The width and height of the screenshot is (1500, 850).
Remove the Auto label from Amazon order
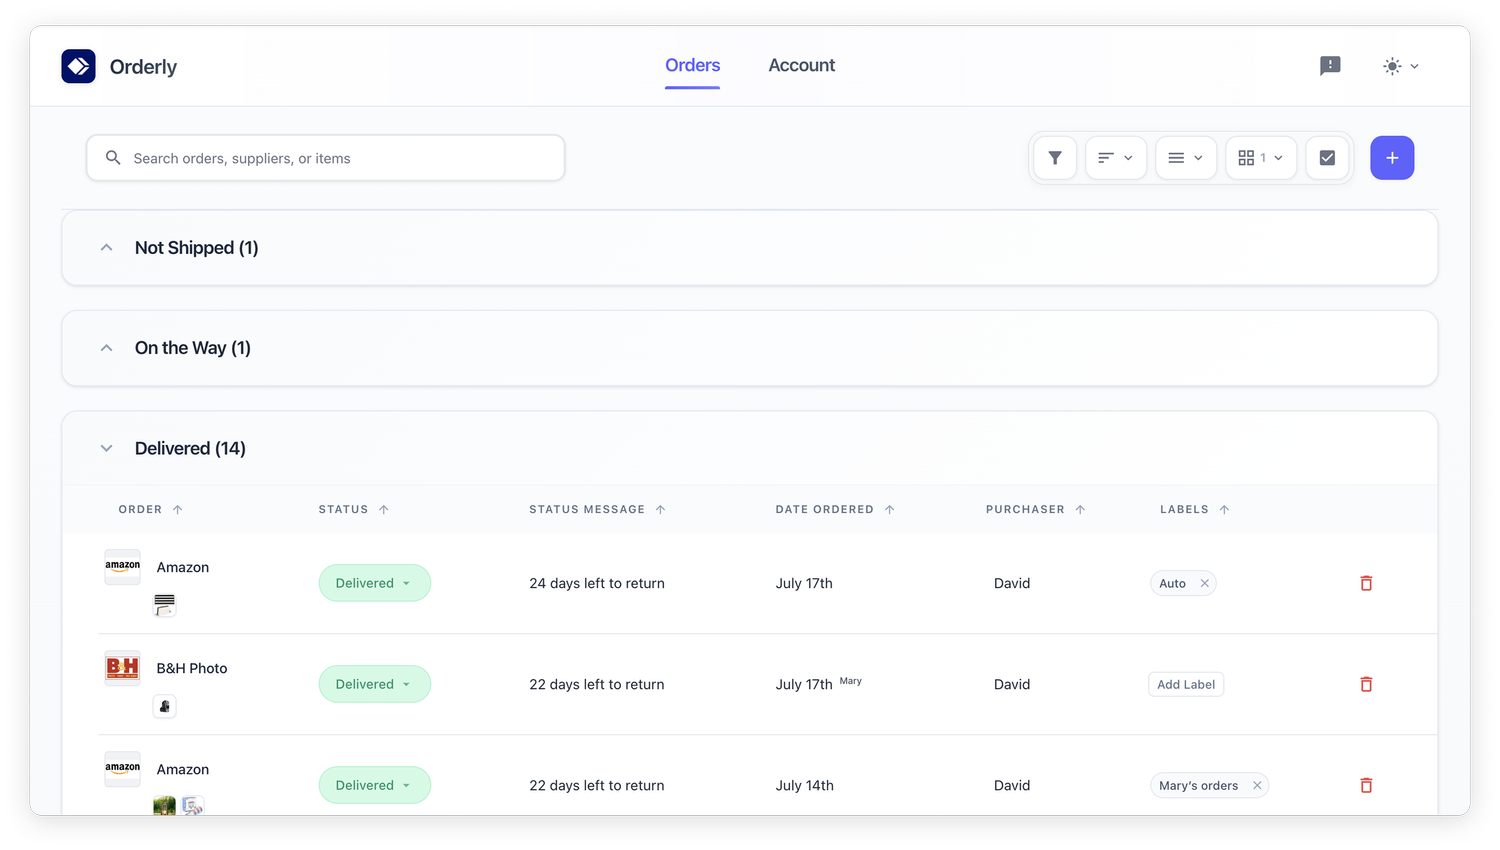pyautogui.click(x=1206, y=582)
